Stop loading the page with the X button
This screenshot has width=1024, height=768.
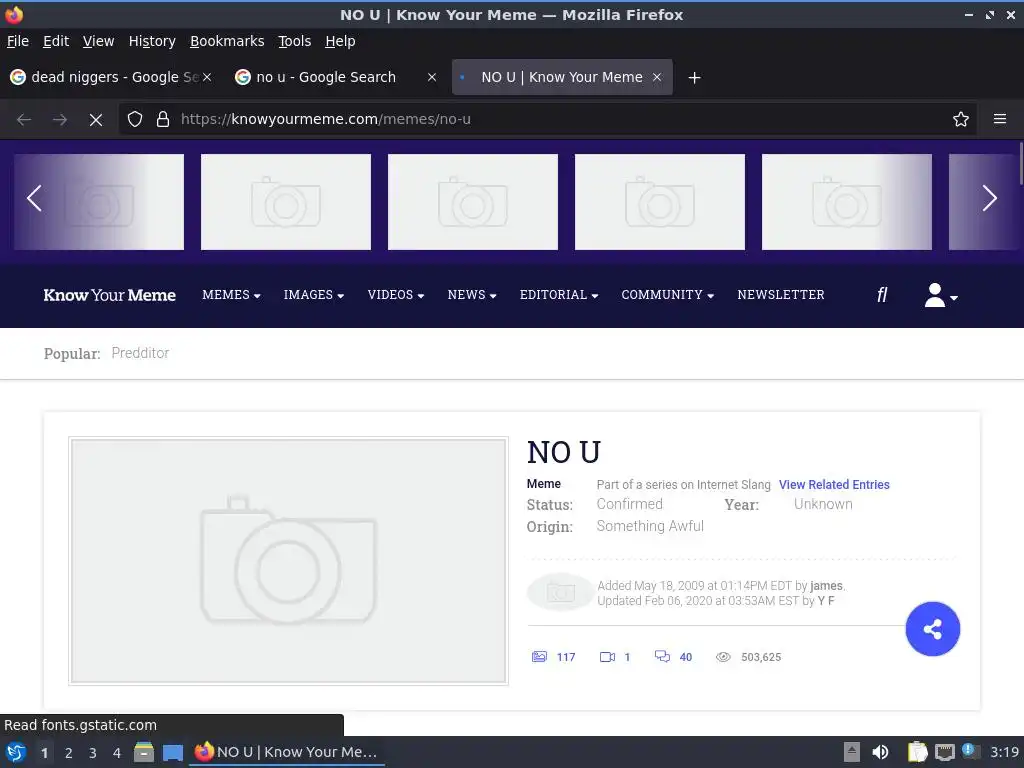click(x=96, y=120)
